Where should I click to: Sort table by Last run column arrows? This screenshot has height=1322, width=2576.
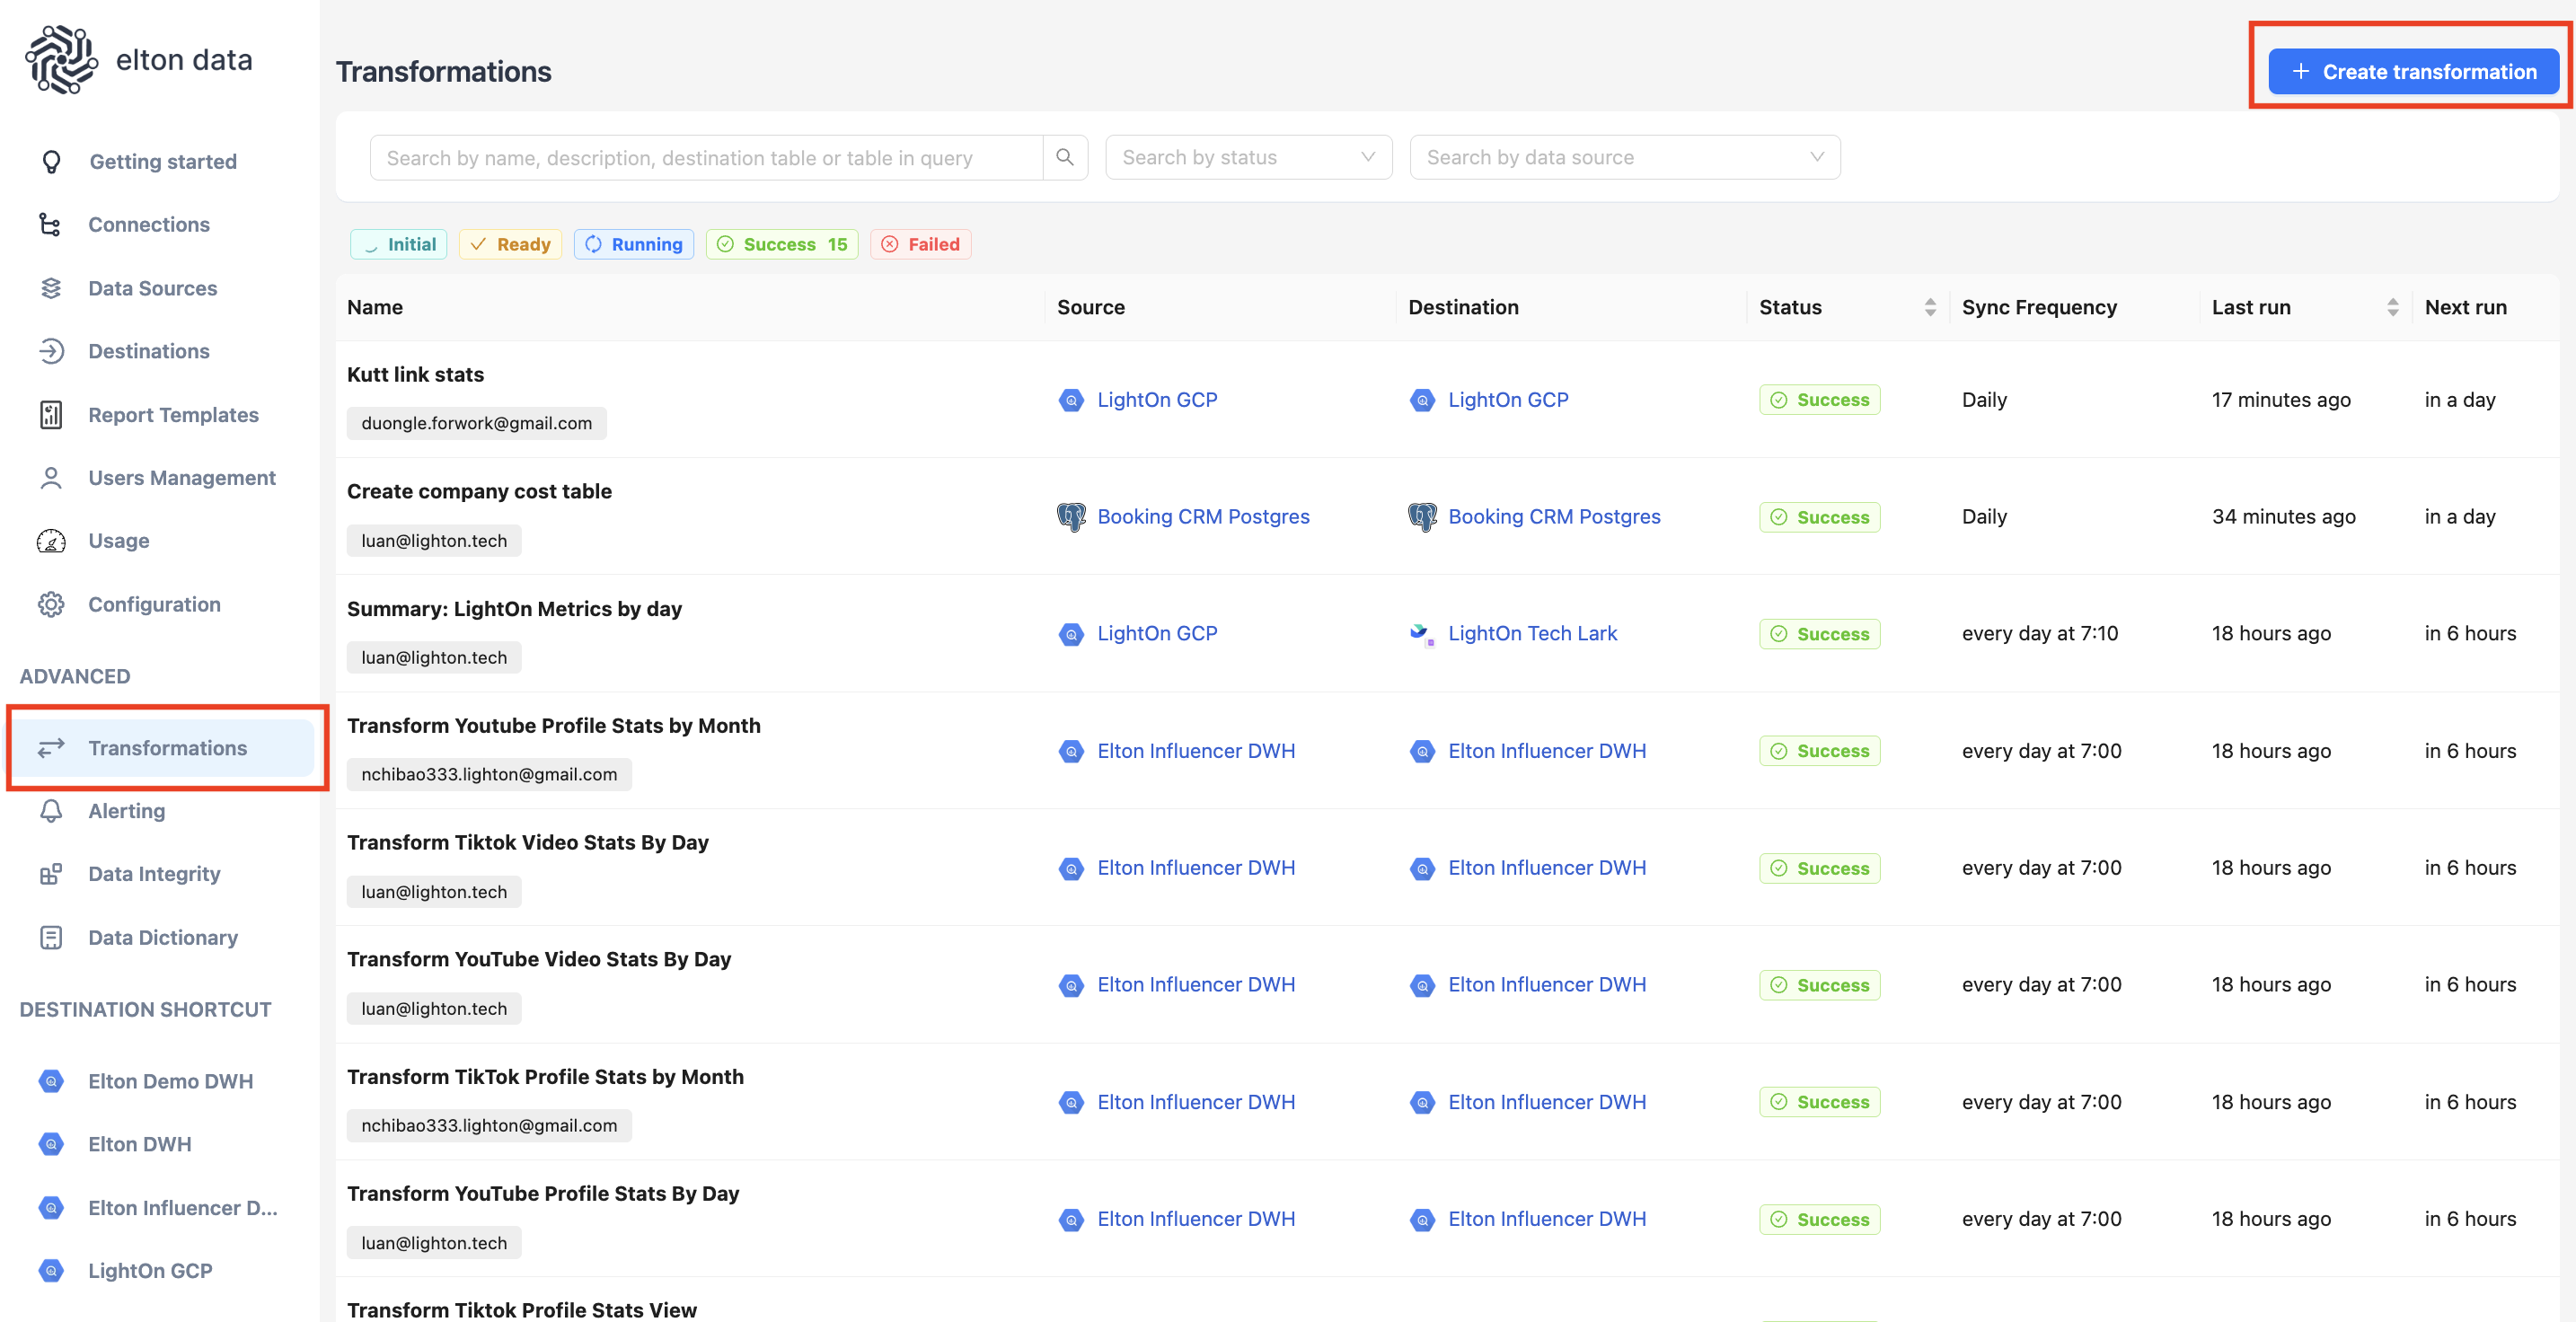coord(2393,308)
